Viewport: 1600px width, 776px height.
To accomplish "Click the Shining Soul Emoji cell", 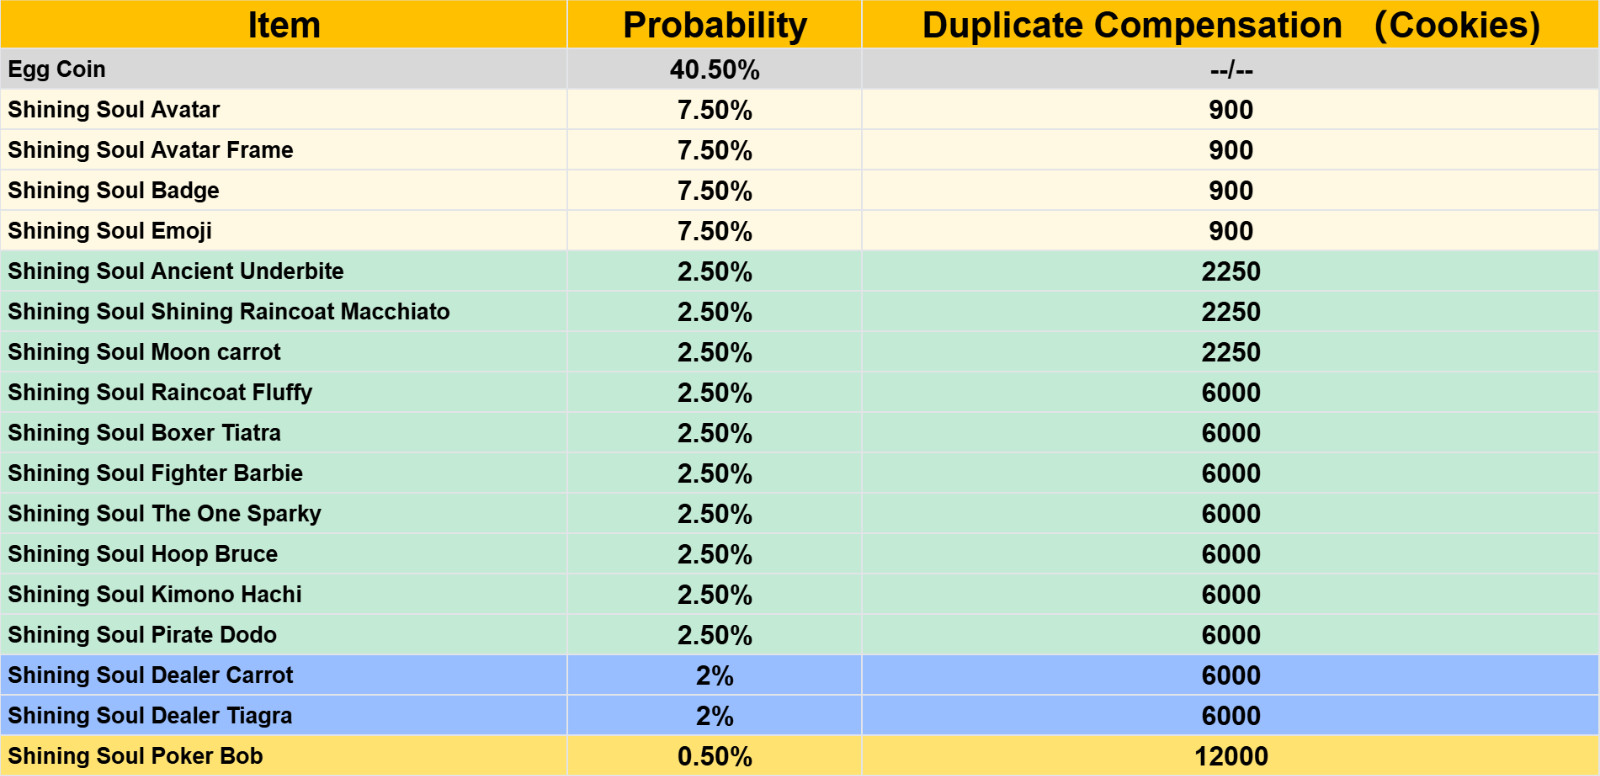I will 284,230.
